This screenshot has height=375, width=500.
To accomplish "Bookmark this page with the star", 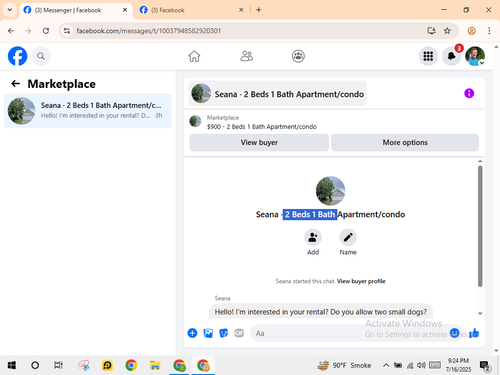I will pos(447,31).
